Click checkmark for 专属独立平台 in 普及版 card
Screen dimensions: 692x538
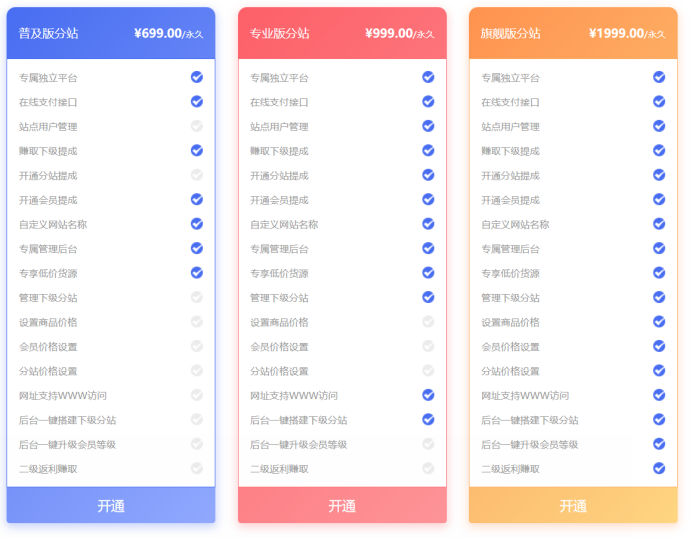[197, 77]
